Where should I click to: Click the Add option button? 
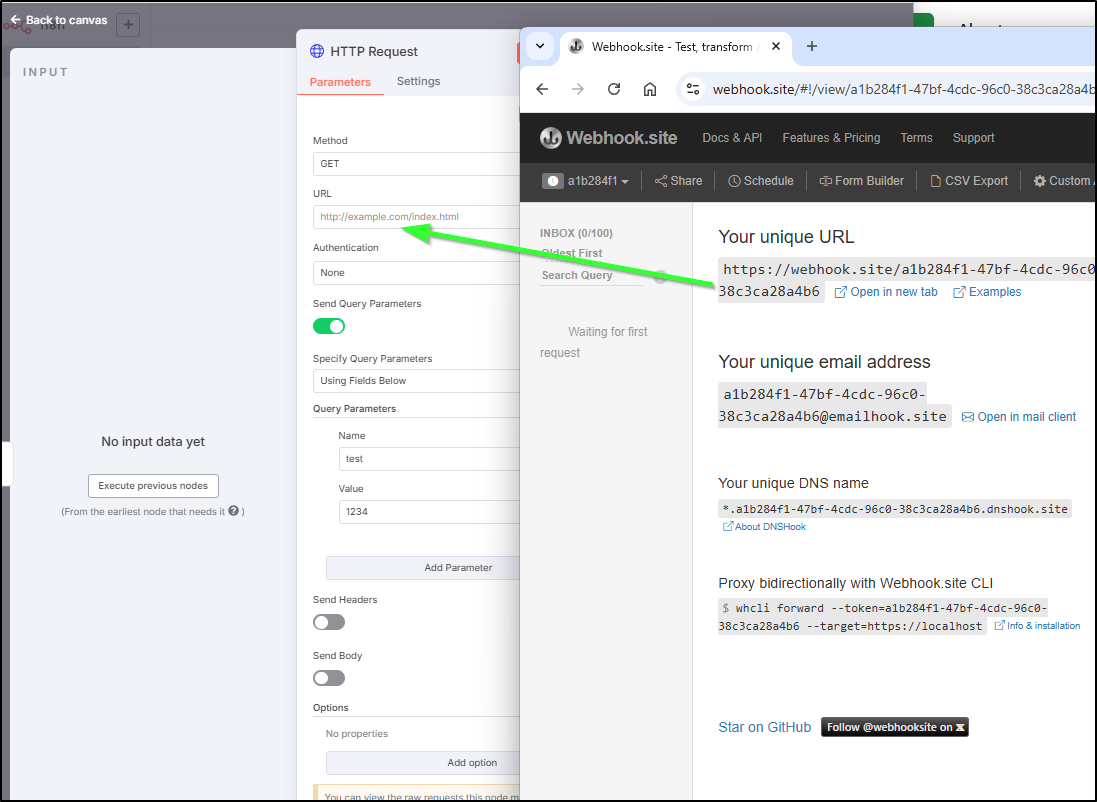point(423,763)
